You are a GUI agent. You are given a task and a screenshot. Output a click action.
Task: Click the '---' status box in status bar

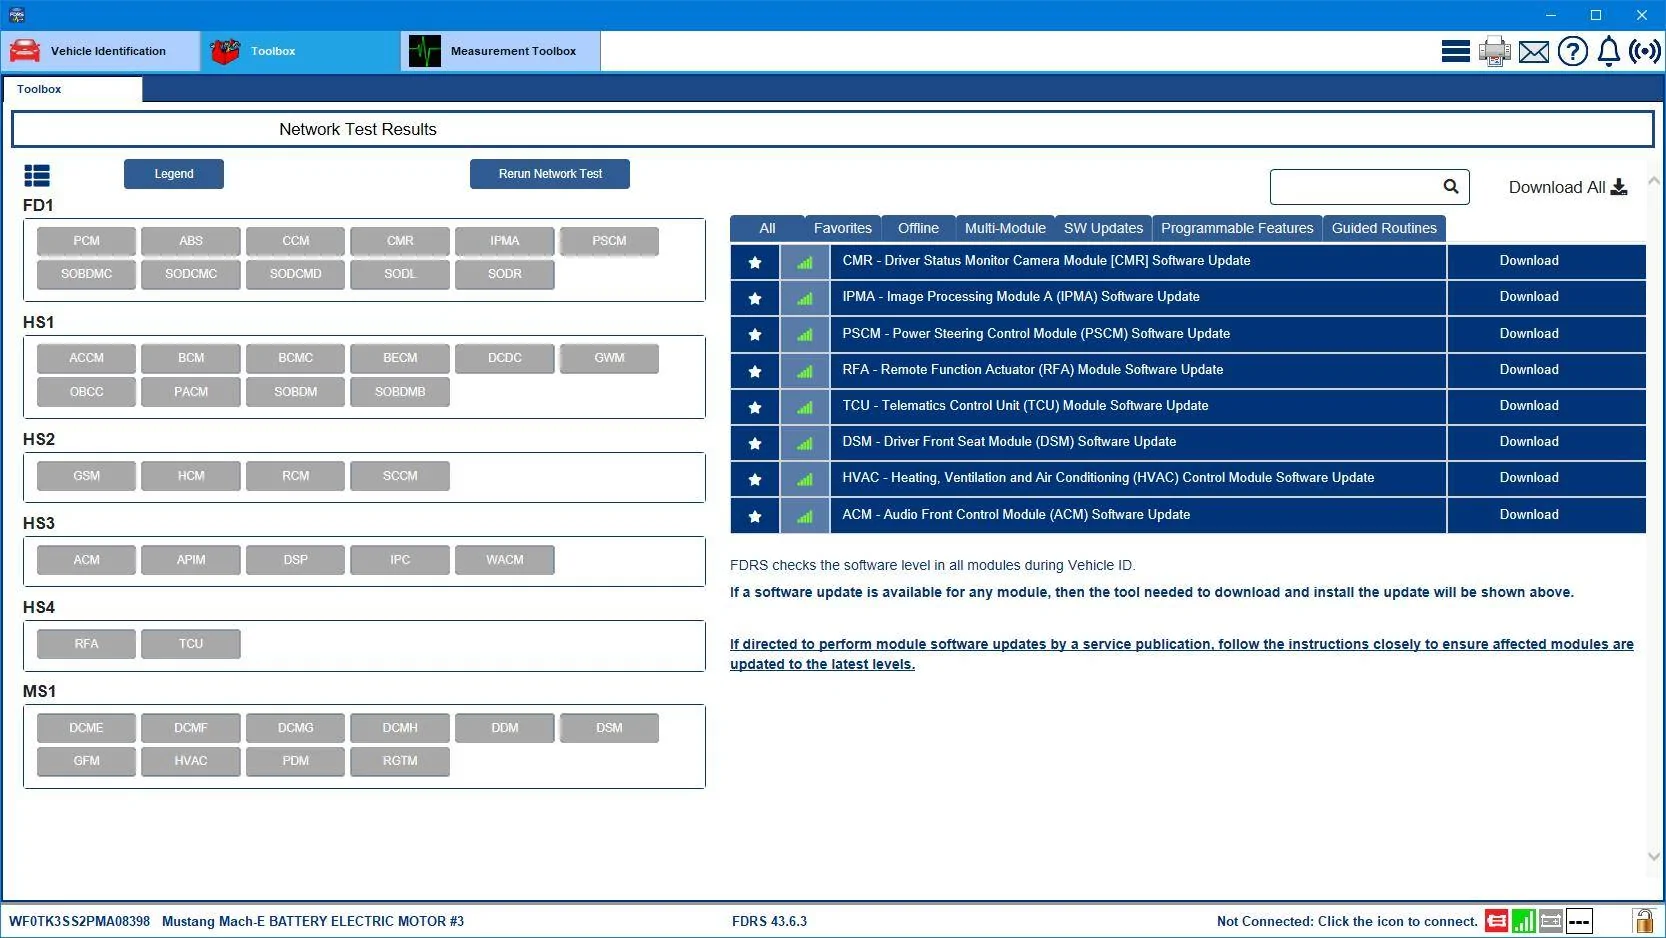[x=1579, y=921]
